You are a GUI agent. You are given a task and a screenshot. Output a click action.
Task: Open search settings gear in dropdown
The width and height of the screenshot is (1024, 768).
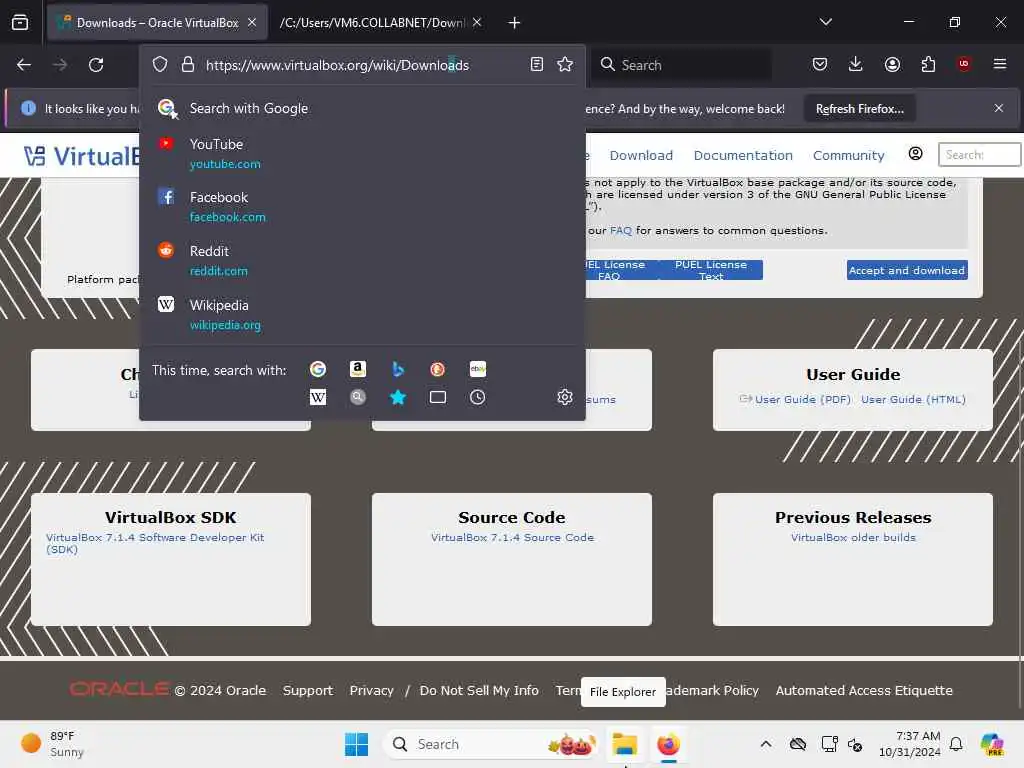pos(565,397)
